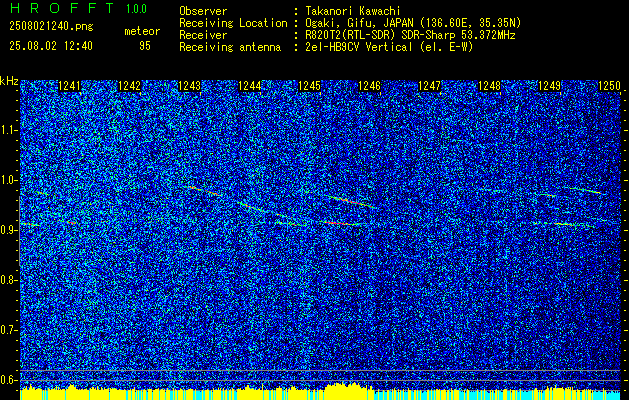Click the 1245 time marker

point(309,86)
